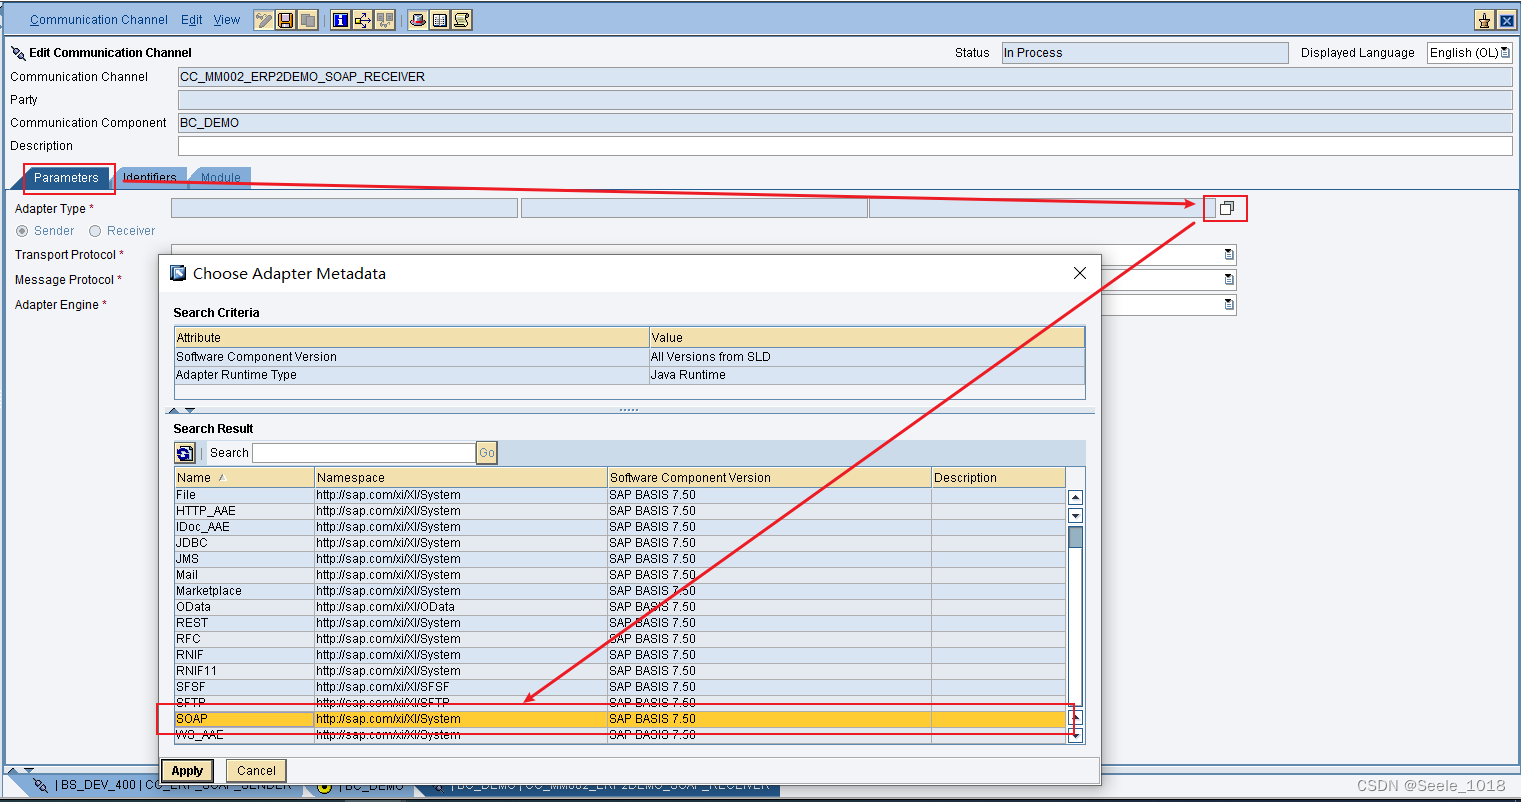Open the Adapter Engine dropdown
This screenshot has height=802, width=1521.
pyautogui.click(x=1229, y=305)
